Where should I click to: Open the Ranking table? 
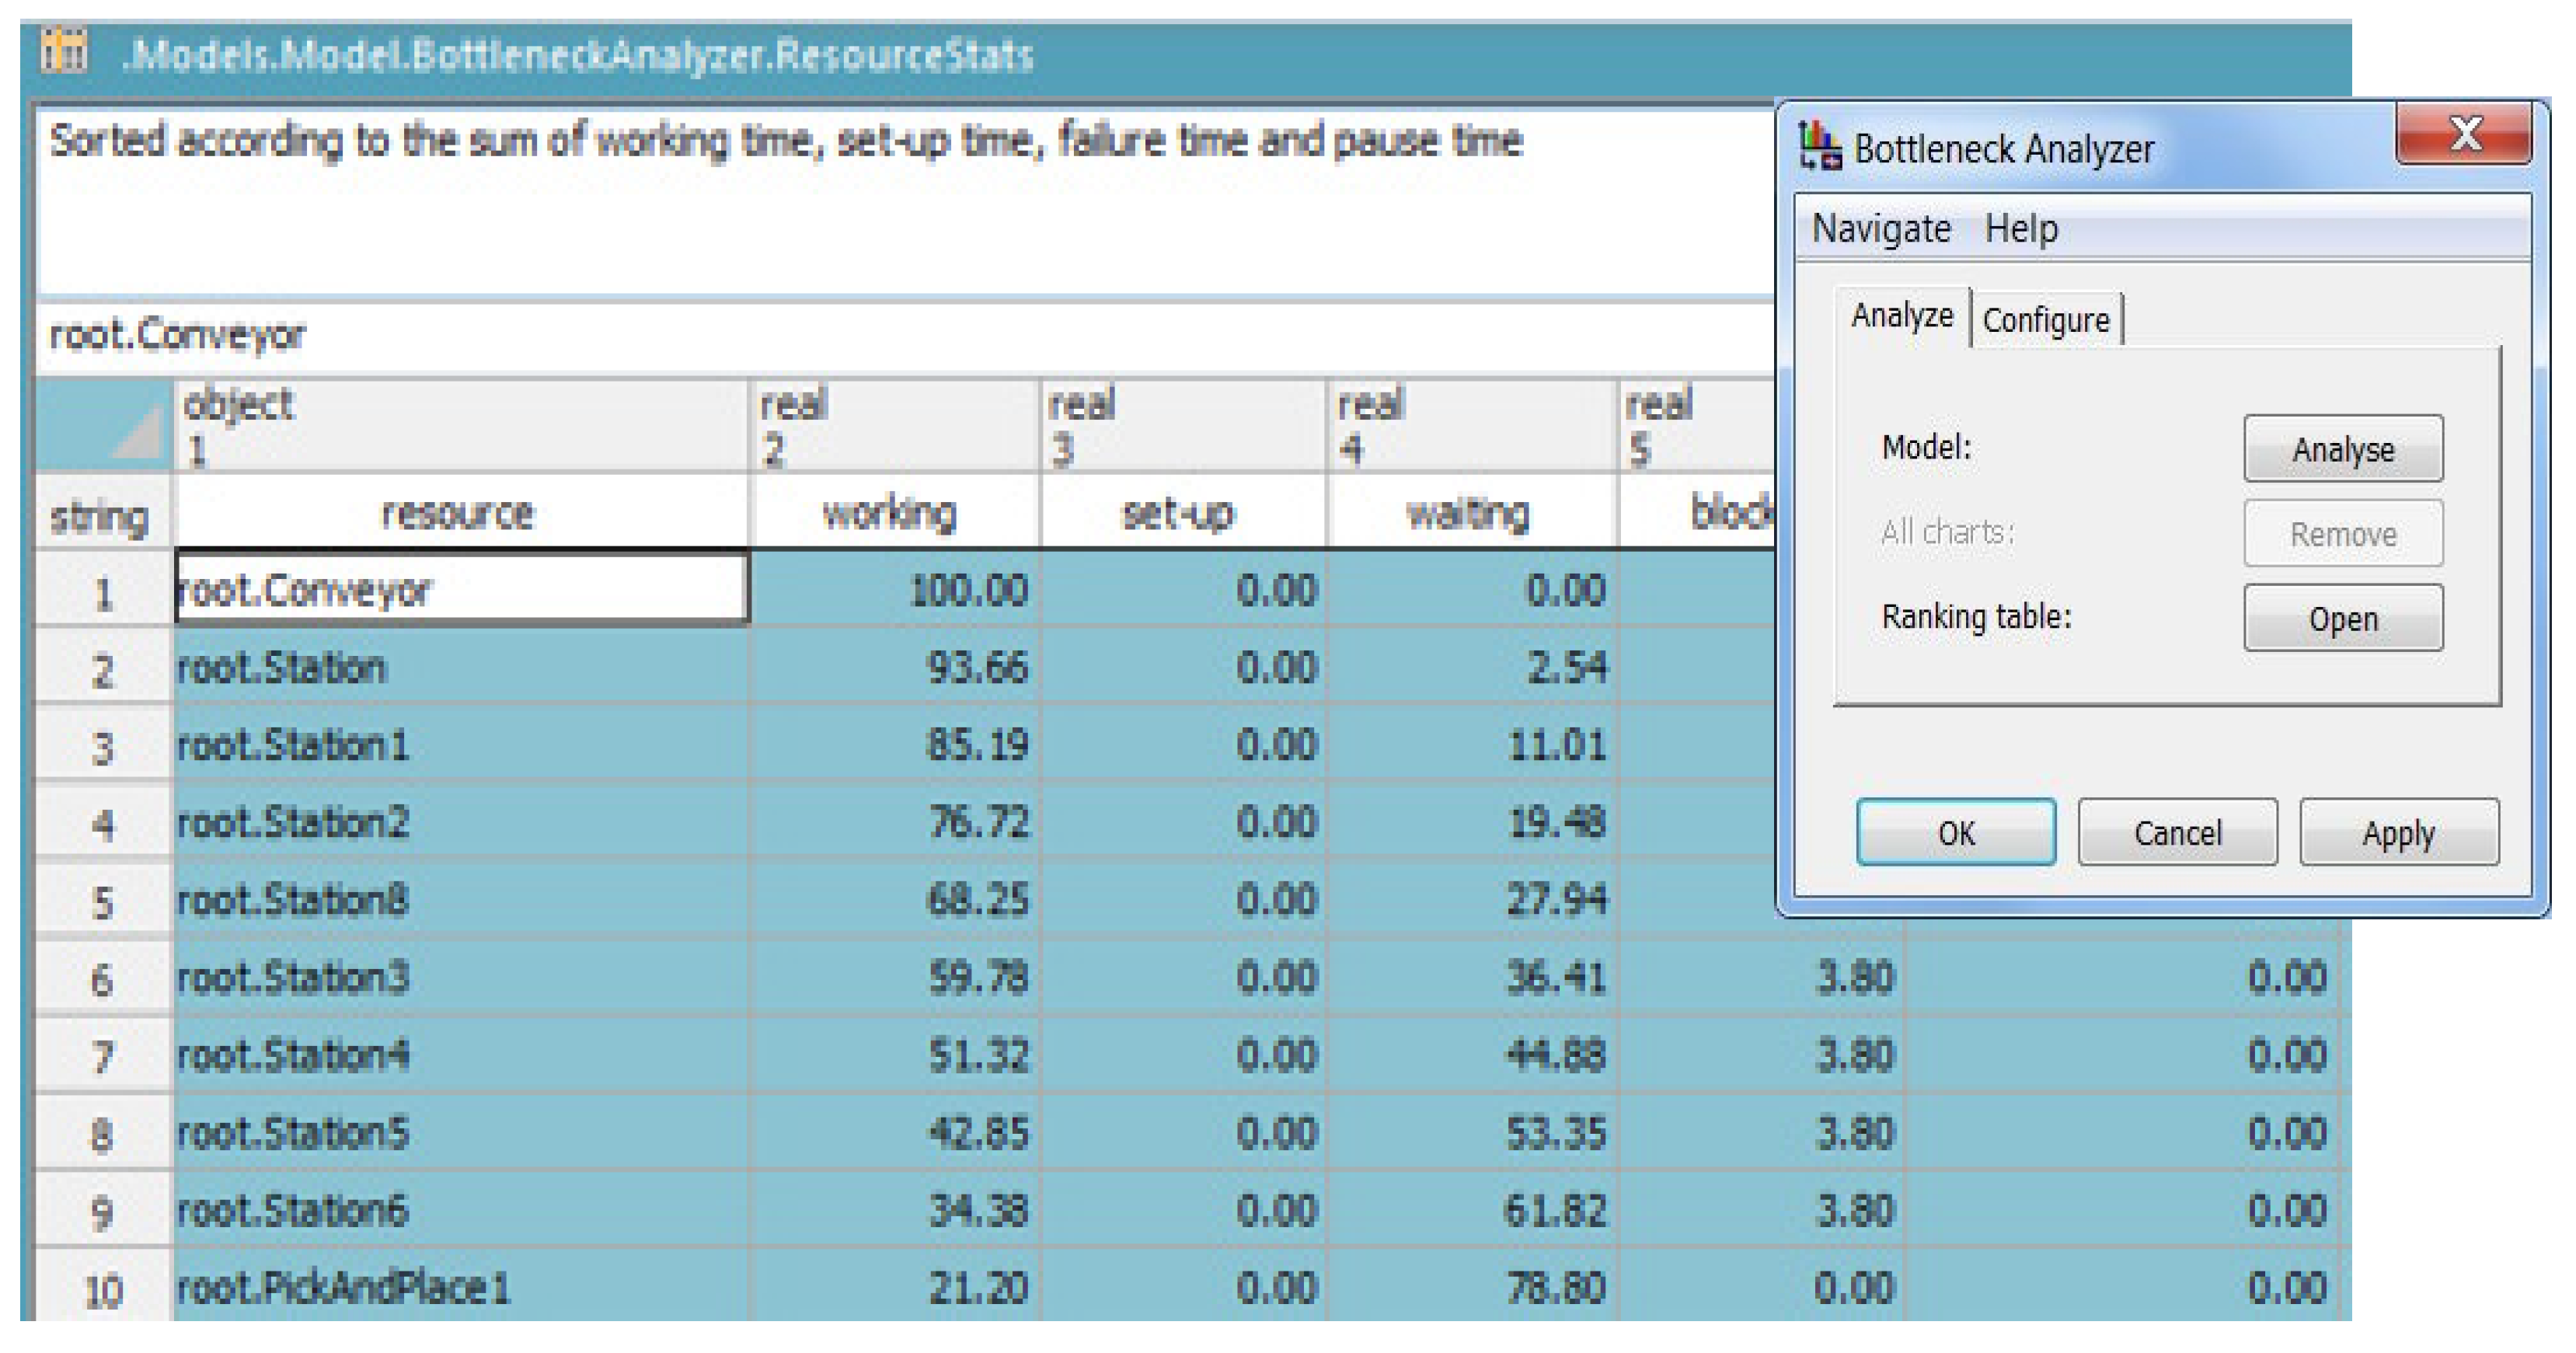pyautogui.click(x=2341, y=619)
